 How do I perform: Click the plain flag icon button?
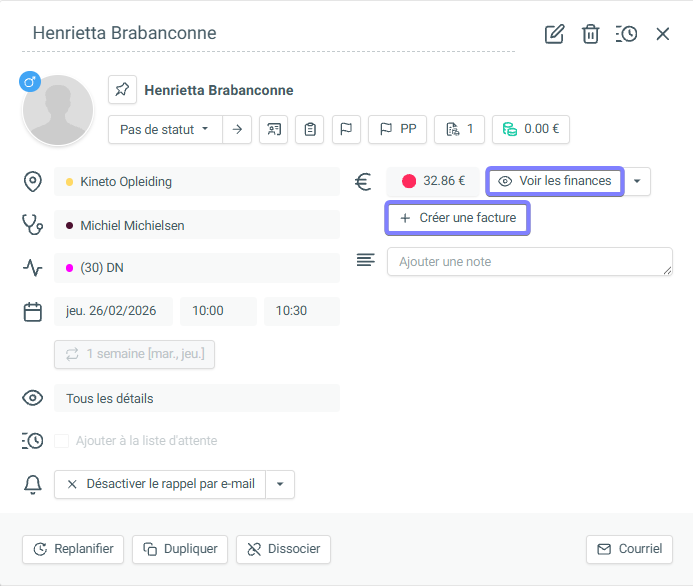pyautogui.click(x=346, y=129)
